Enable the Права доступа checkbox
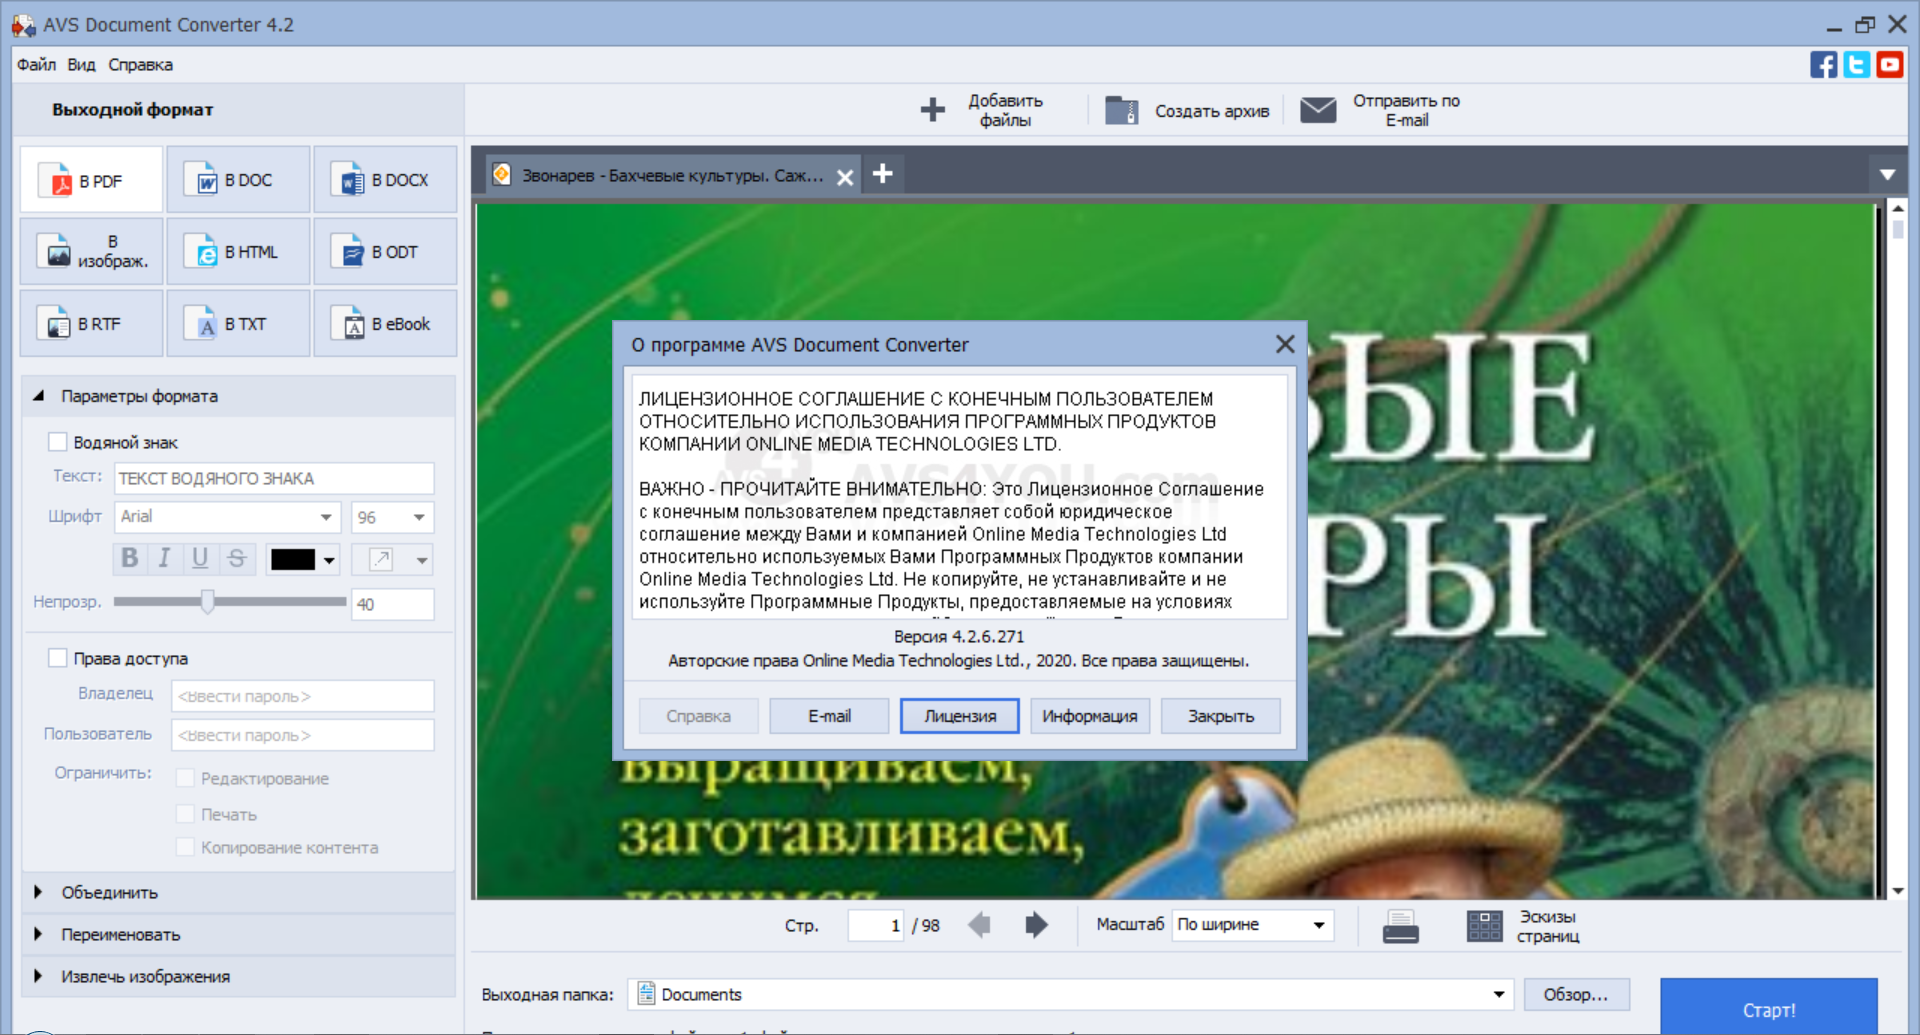 pyautogui.click(x=58, y=658)
